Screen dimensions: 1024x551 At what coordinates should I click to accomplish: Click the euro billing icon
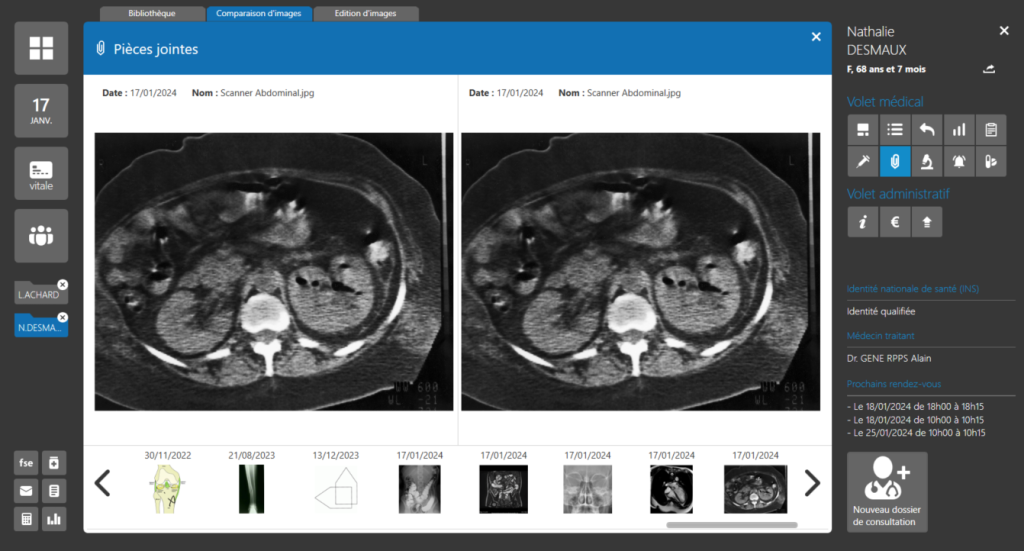[x=895, y=222]
